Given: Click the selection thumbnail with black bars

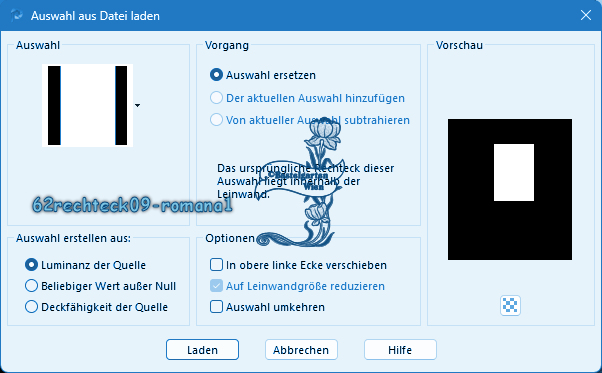Looking at the screenshot, I should tap(88, 105).
